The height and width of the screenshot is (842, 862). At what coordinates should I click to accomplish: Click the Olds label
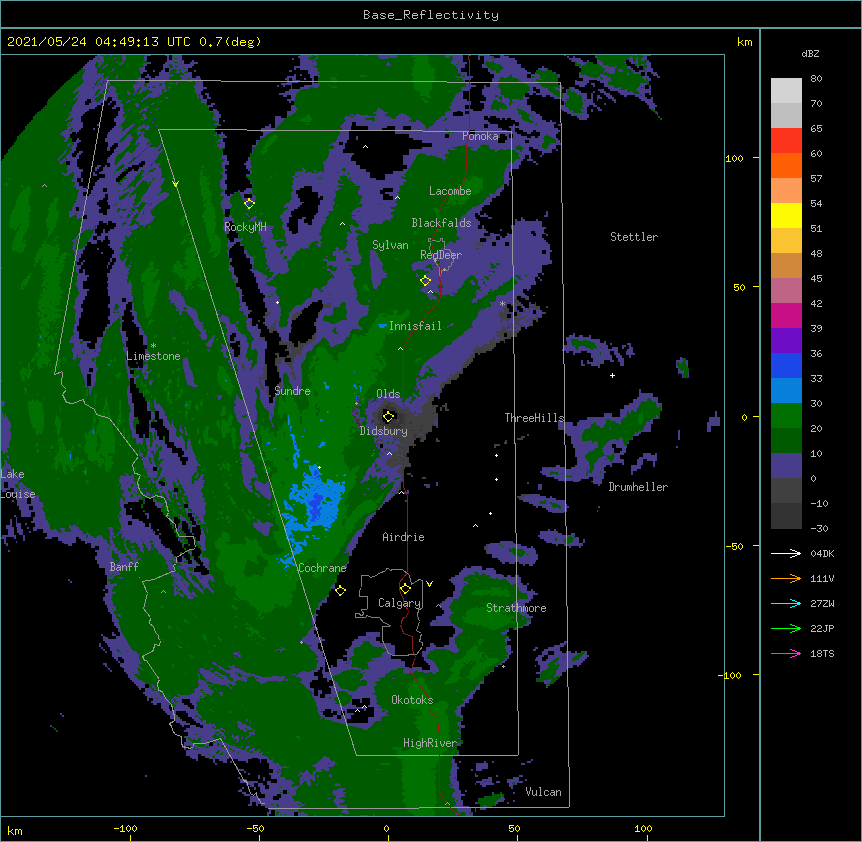click(x=388, y=394)
